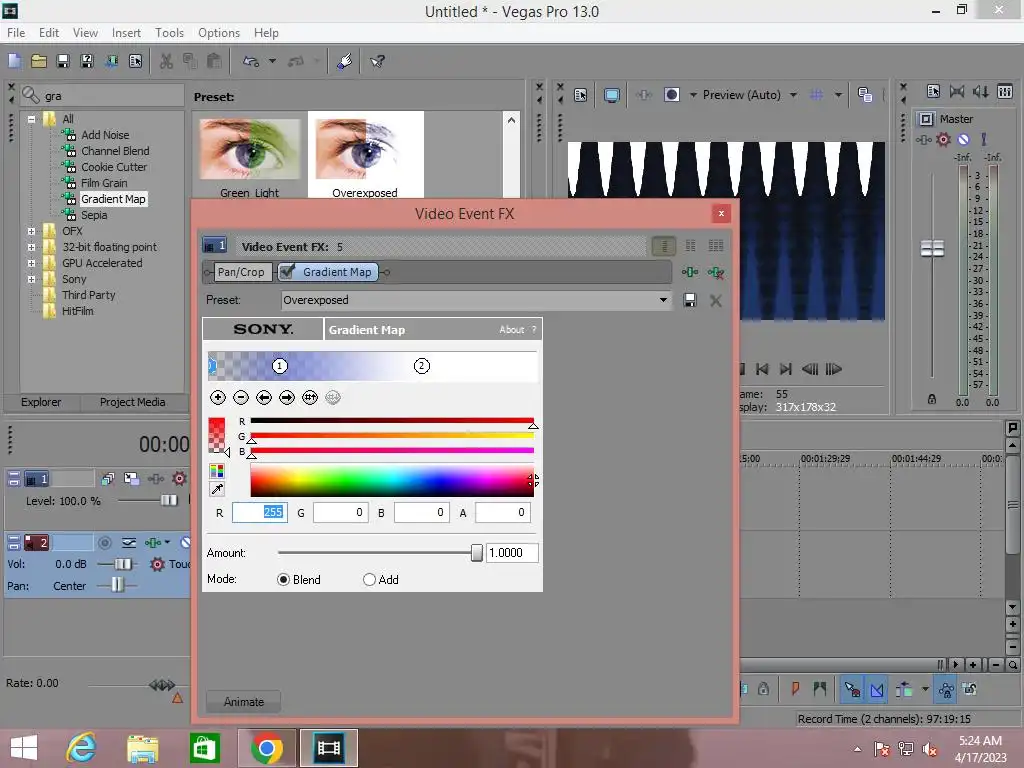Select Film Grain effect in tree
Image resolution: width=1024 pixels, height=768 pixels.
click(x=104, y=183)
